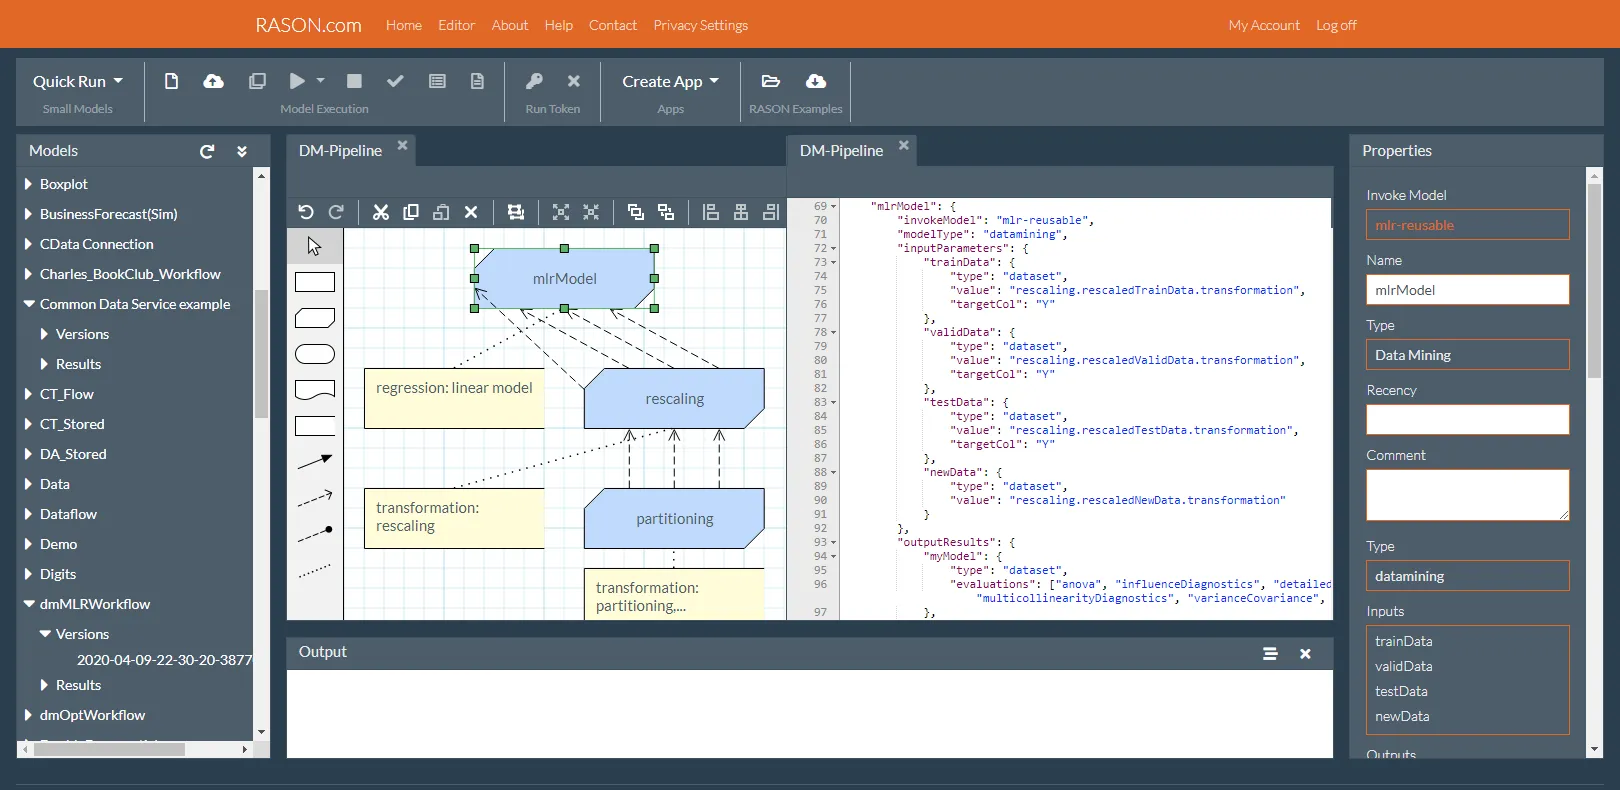Switch to the right DM-Pipeline code tab
Screen dimensions: 1620x790
pyautogui.click(x=841, y=151)
